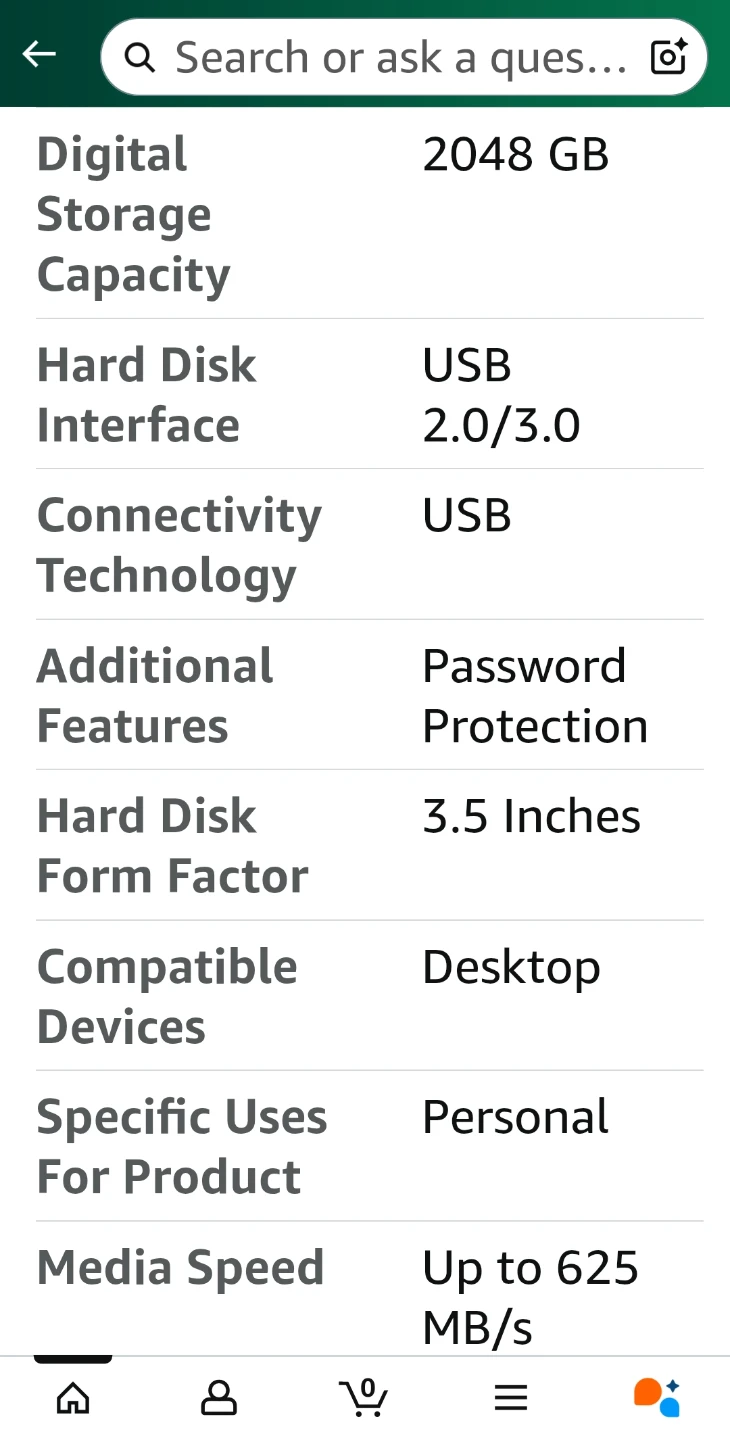Select the Digital Storage Capacity label

[x=134, y=215]
